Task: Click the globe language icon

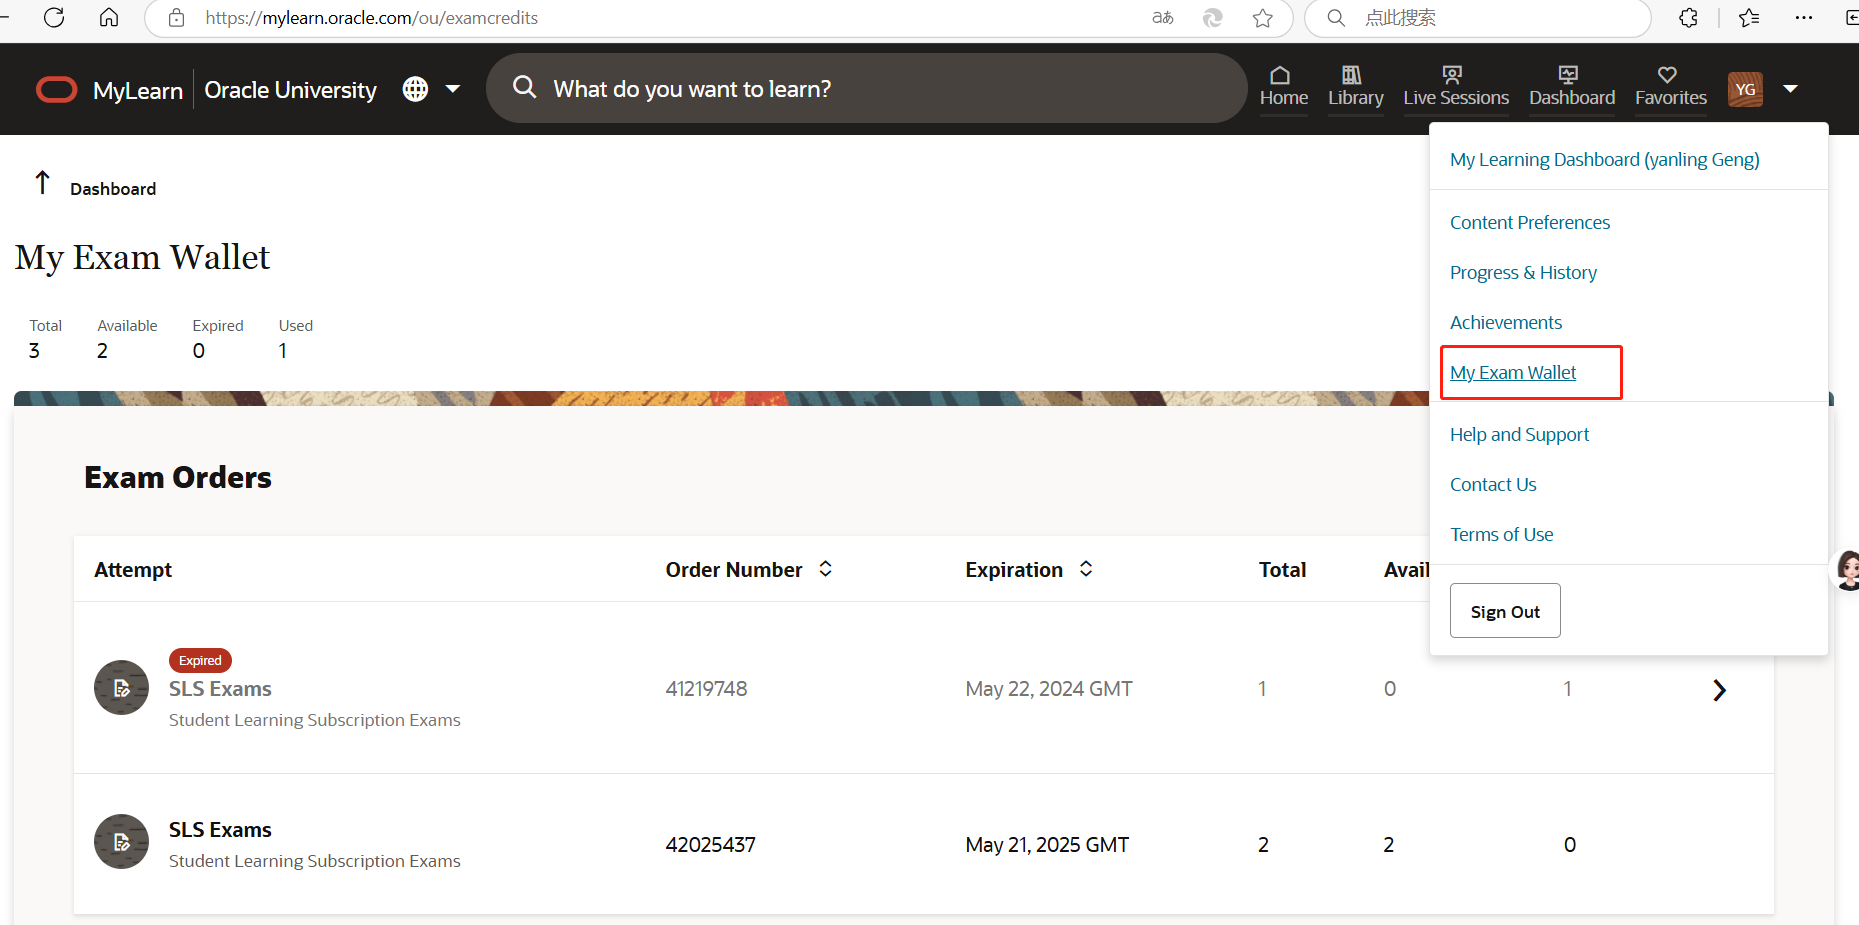Action: 415,89
